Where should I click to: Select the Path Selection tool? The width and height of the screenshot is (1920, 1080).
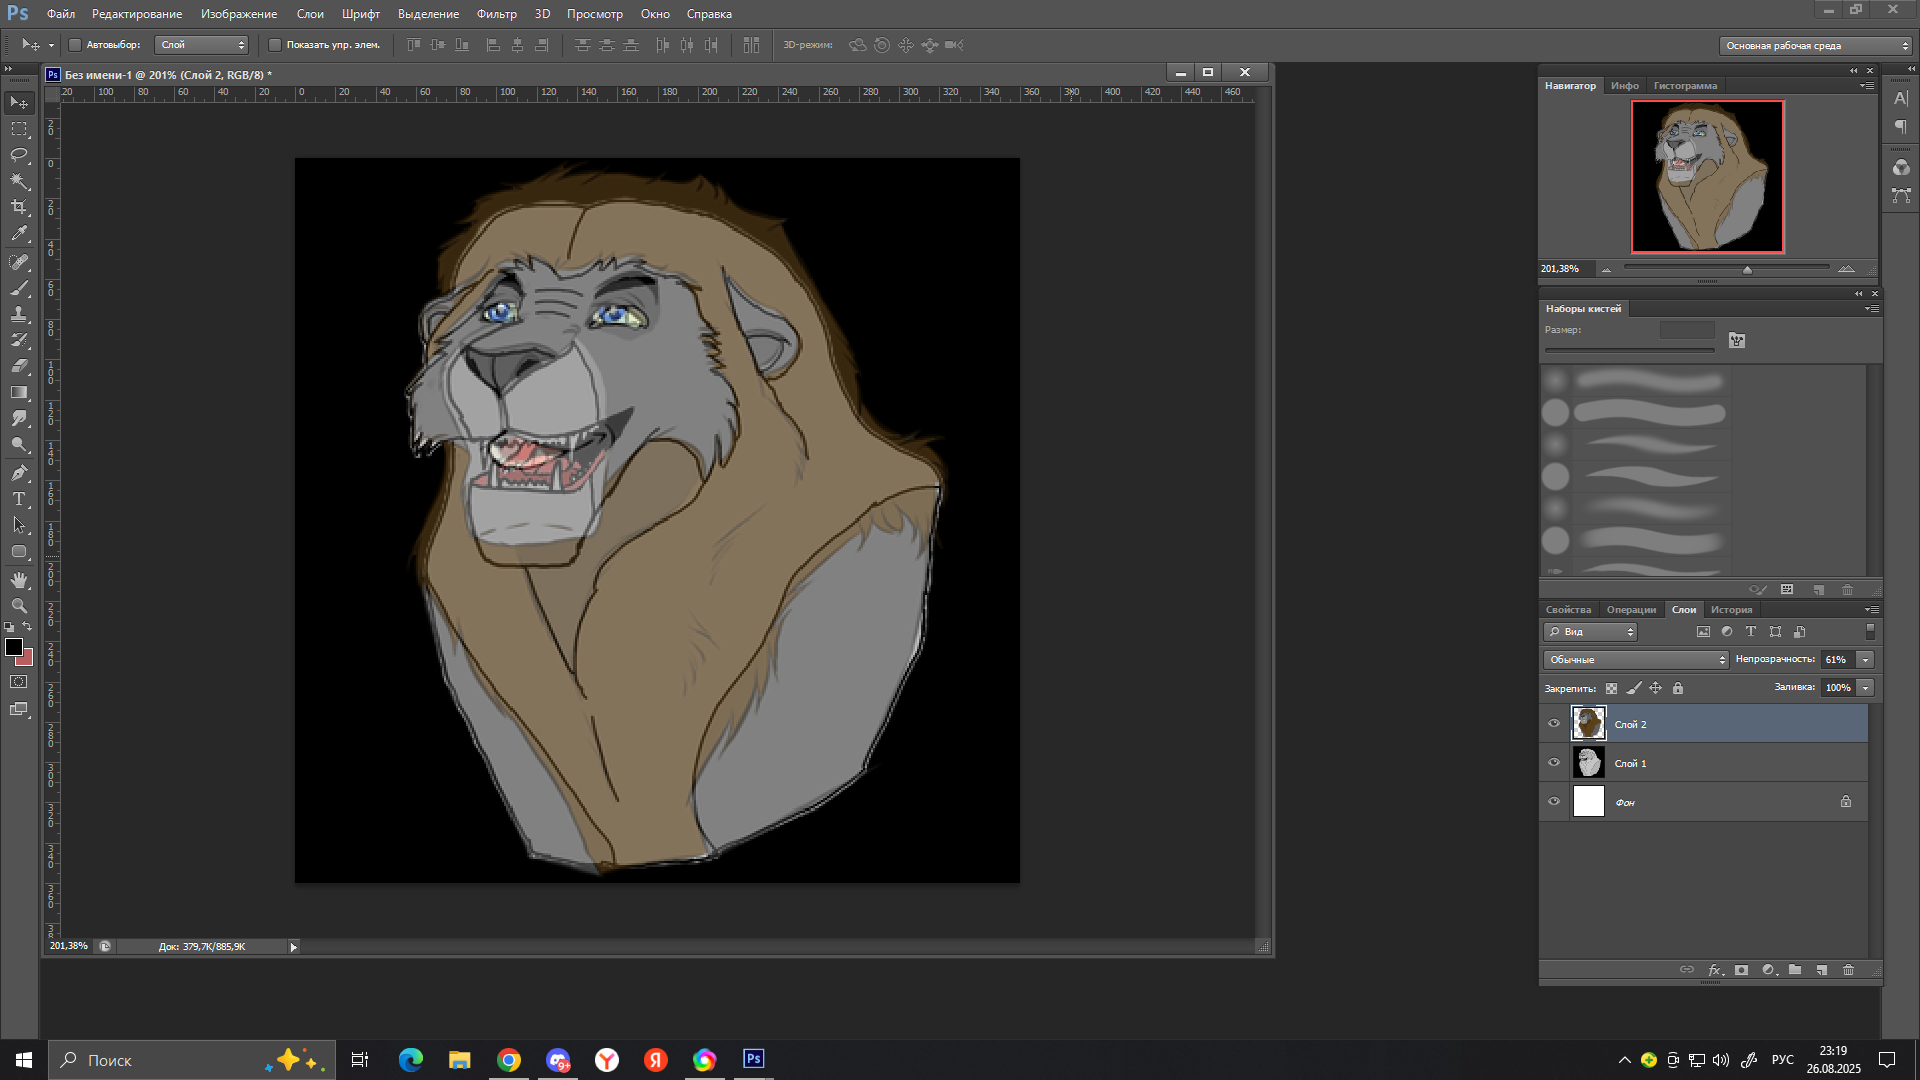(x=19, y=525)
